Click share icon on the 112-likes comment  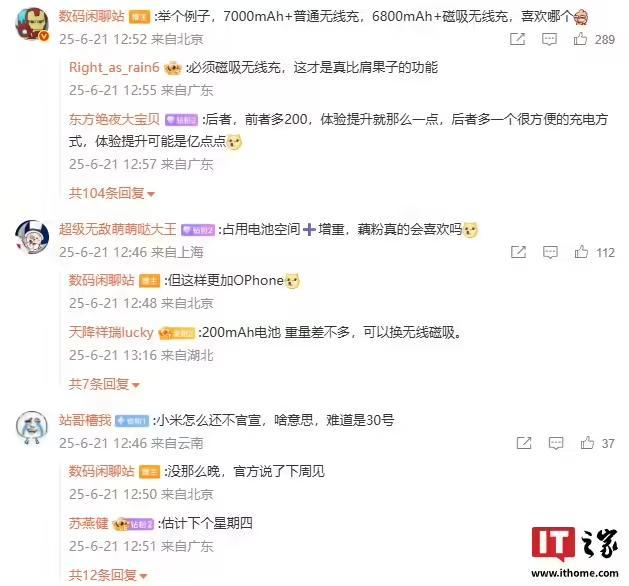pyautogui.click(x=518, y=252)
